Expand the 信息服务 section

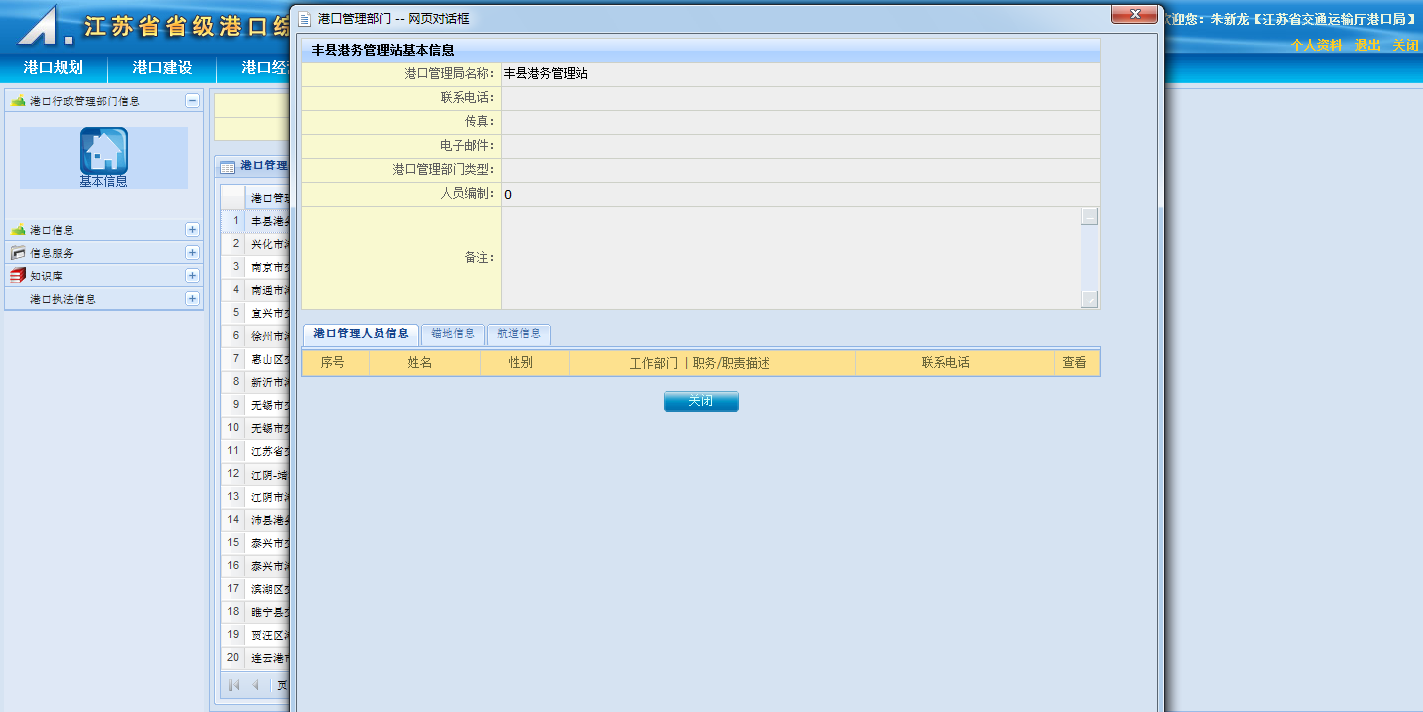pos(192,253)
